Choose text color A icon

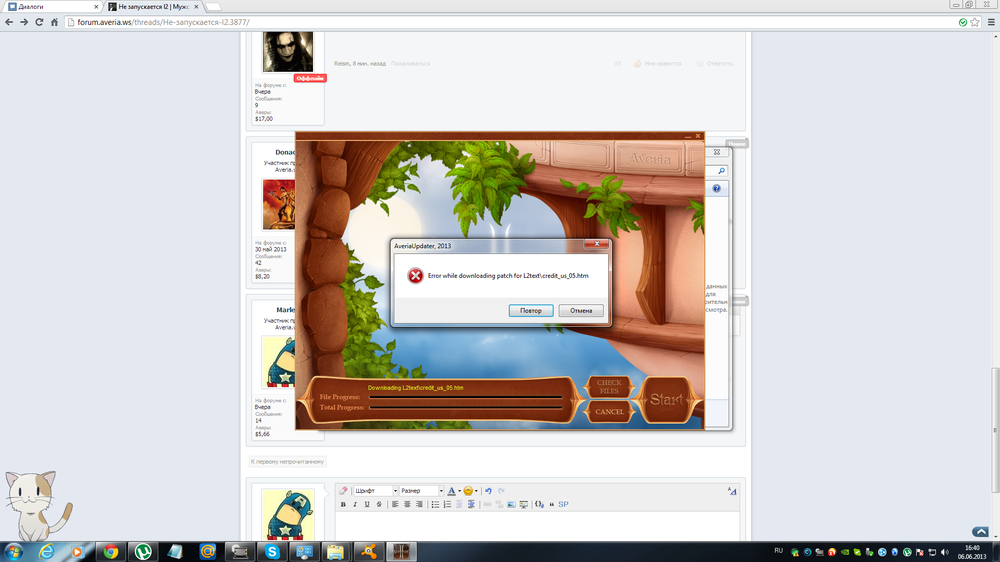452,491
